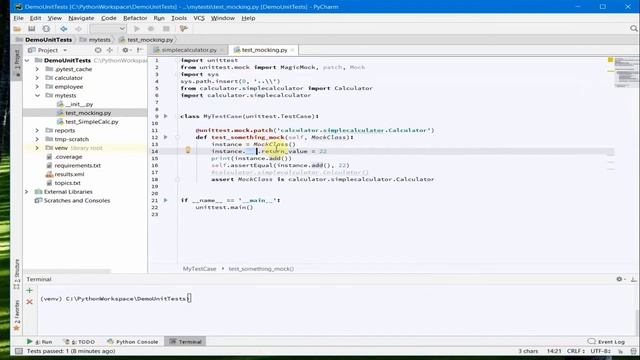Click Collapse All icon in Project panel
This screenshot has height=360, width=640.
[110, 50]
